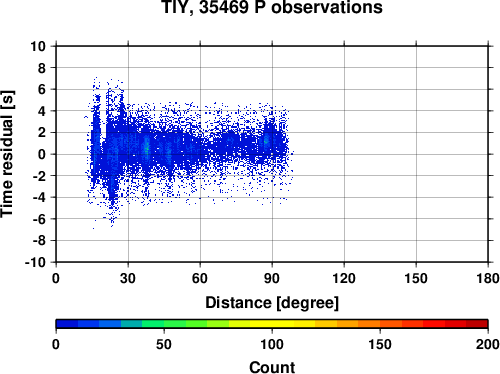Click the colorbar tick label '50'
This screenshot has width=500, height=374.
click(164, 344)
